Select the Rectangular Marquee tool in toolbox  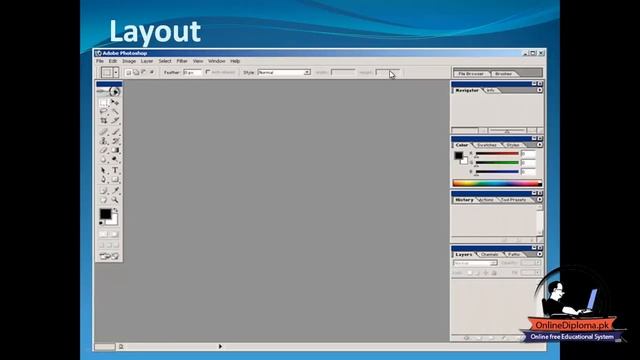coord(104,102)
